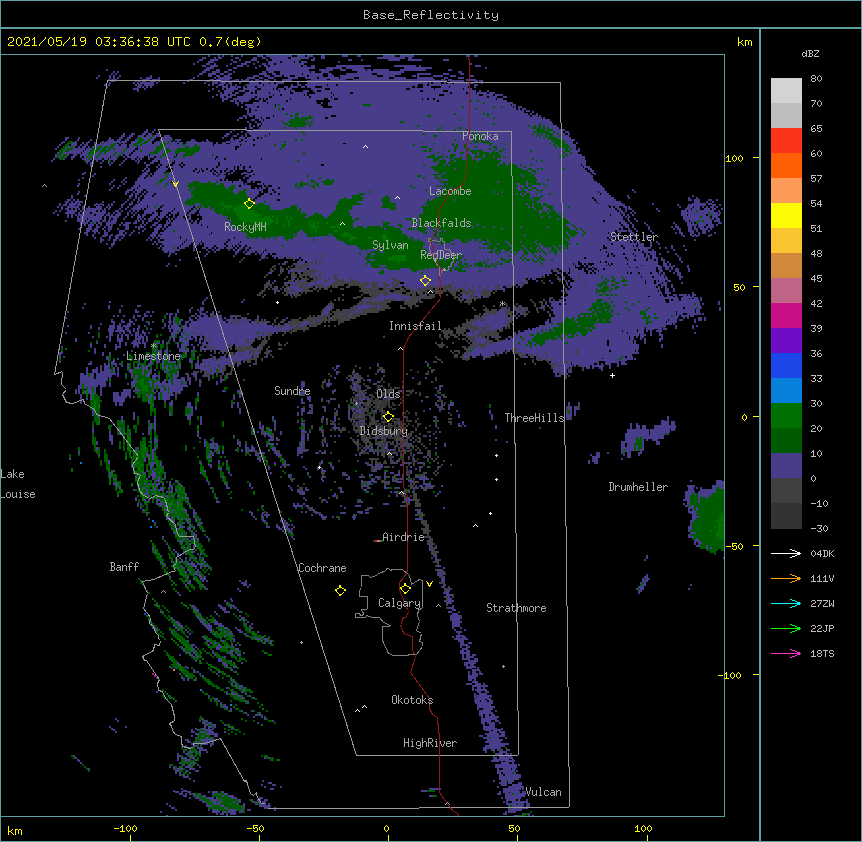The width and height of the screenshot is (862, 842).
Task: Click the Ponoka label
Action: 480,136
